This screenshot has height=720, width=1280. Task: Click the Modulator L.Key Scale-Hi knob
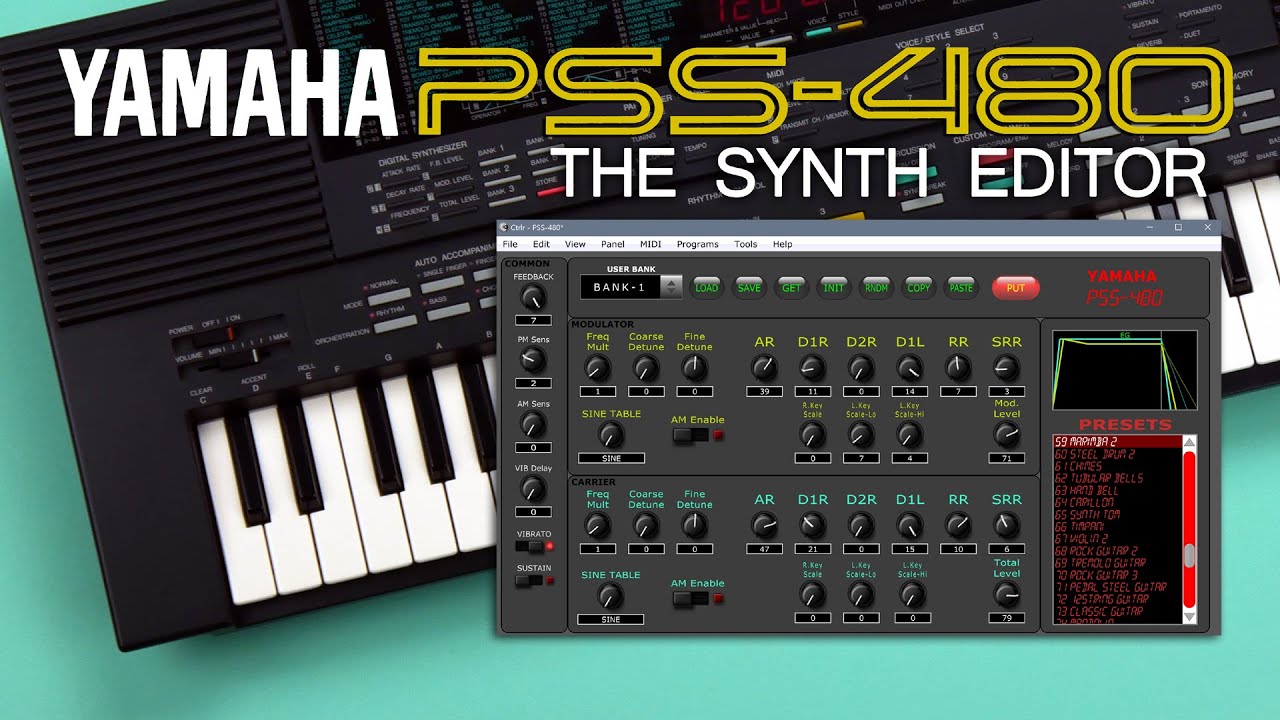[910, 434]
